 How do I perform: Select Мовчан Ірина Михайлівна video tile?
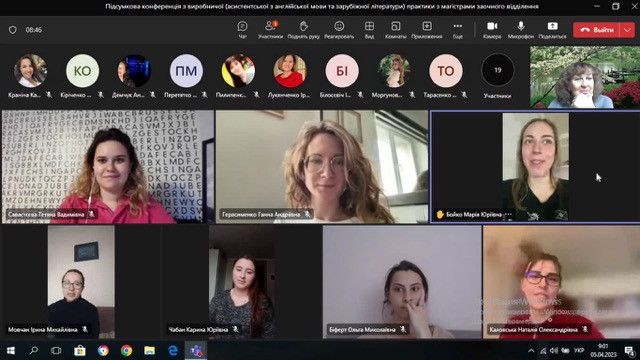(x=81, y=282)
